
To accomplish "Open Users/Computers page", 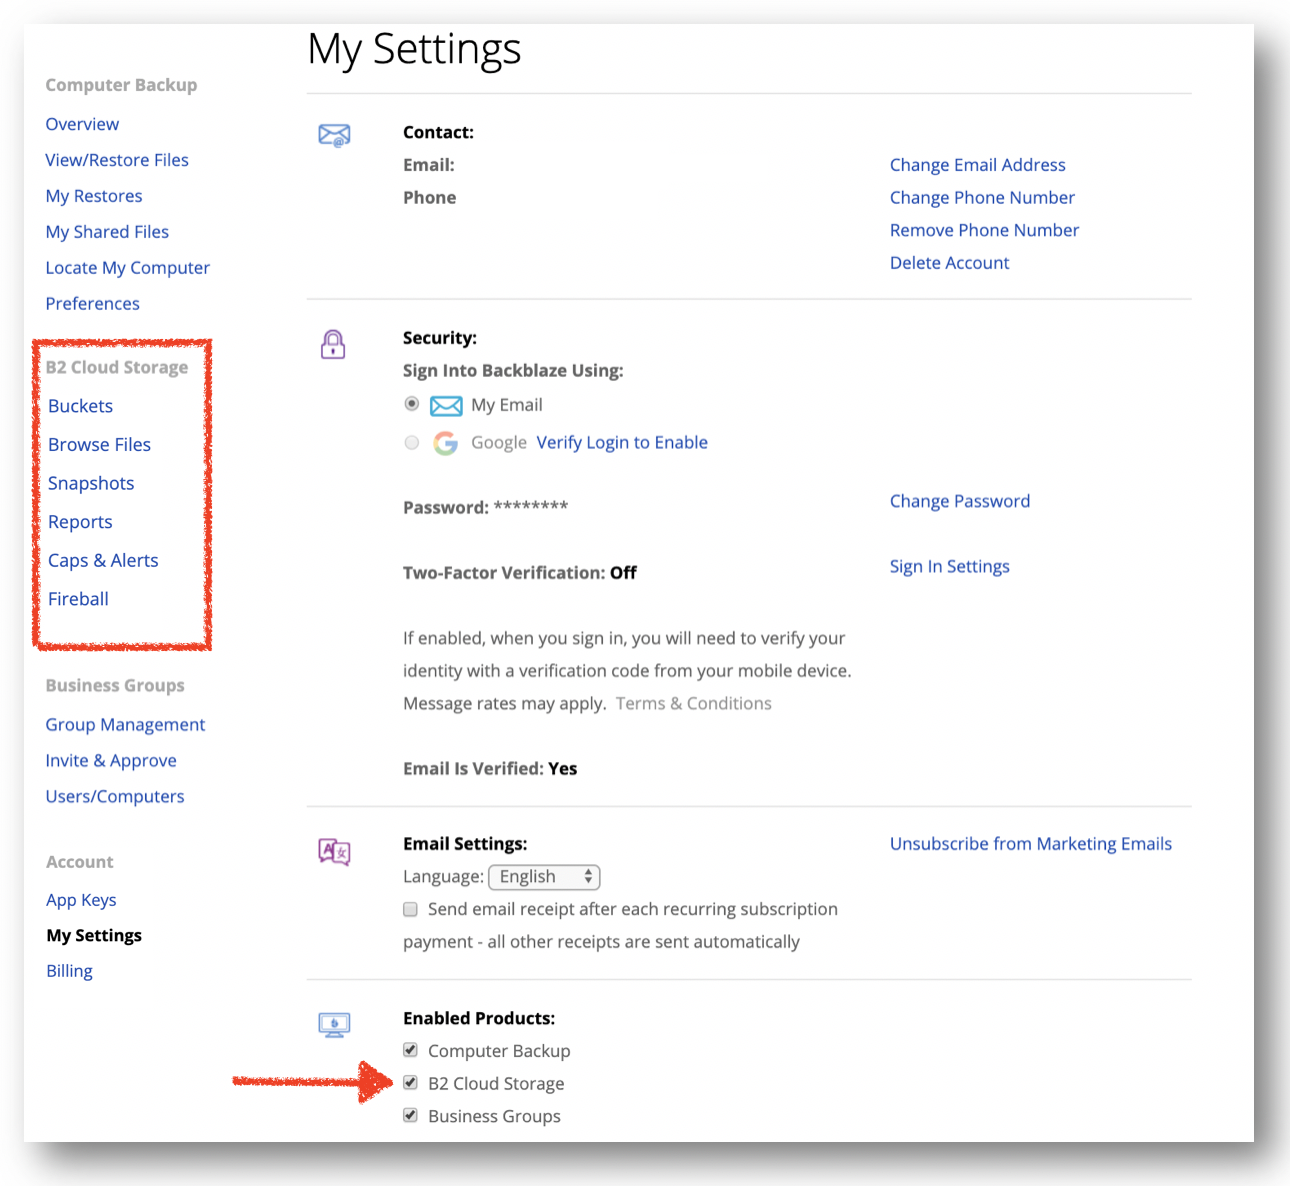I will coord(115,797).
